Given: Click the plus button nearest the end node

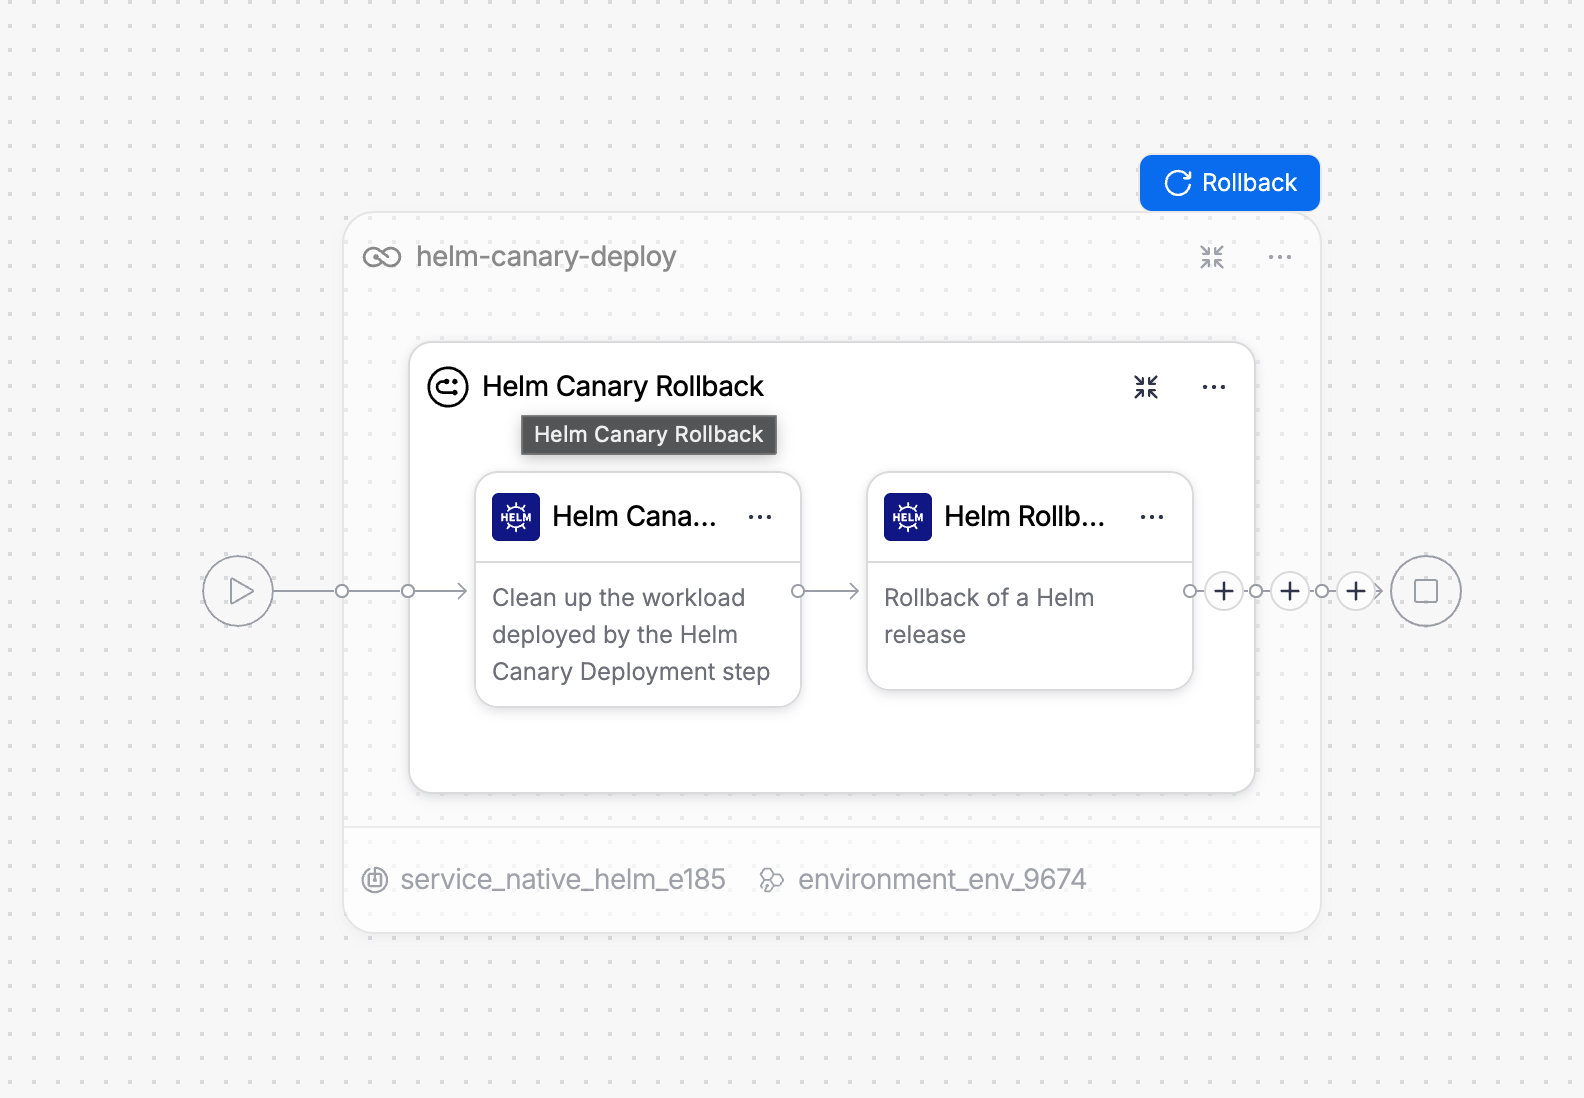Looking at the screenshot, I should tap(1356, 591).
